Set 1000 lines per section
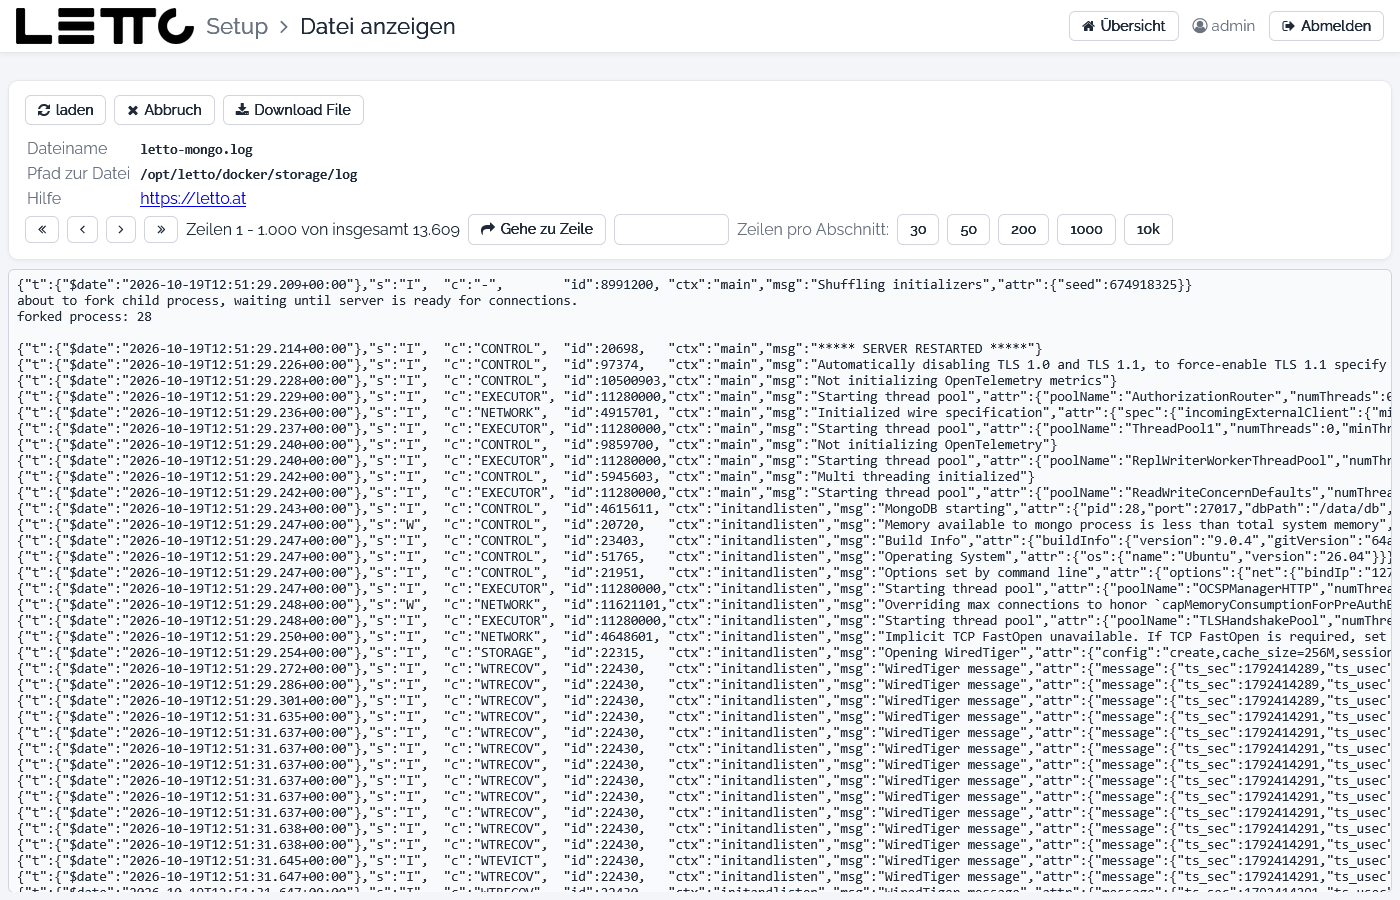This screenshot has width=1400, height=900. click(1086, 229)
